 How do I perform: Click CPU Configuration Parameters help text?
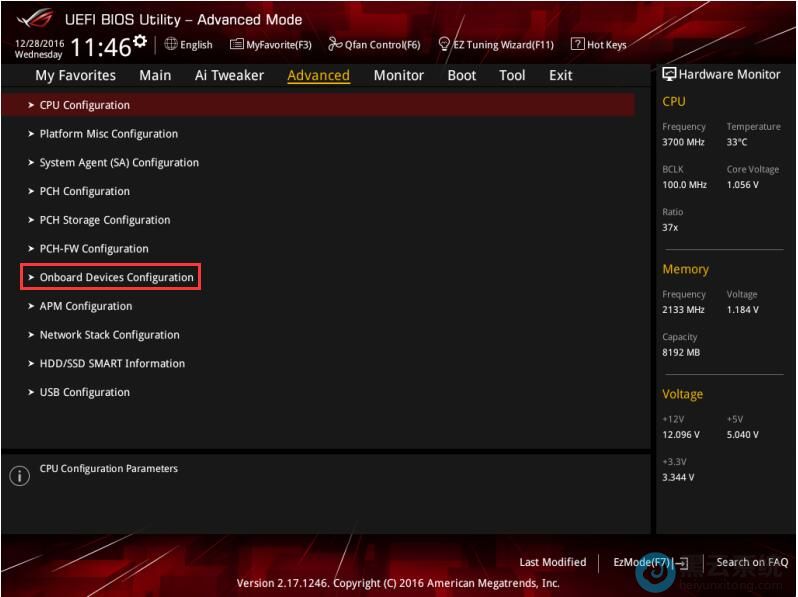(x=109, y=468)
